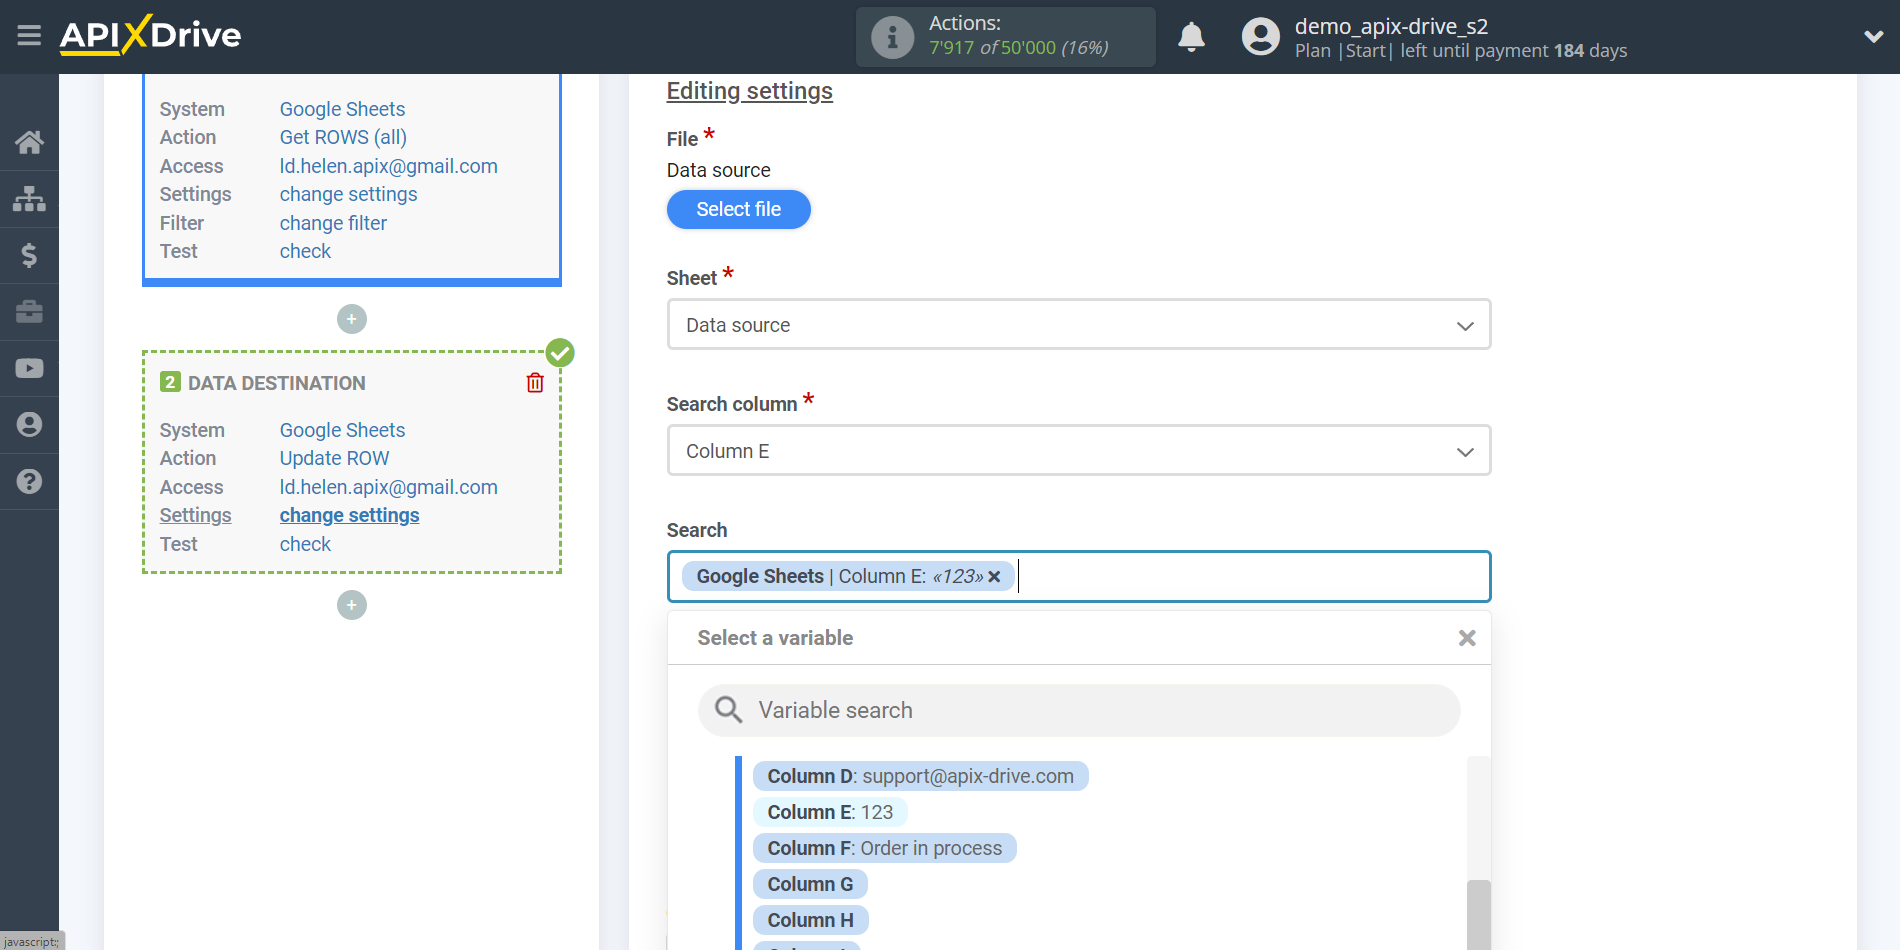
Task: Open the Sheet dropdown
Action: tap(1079, 325)
